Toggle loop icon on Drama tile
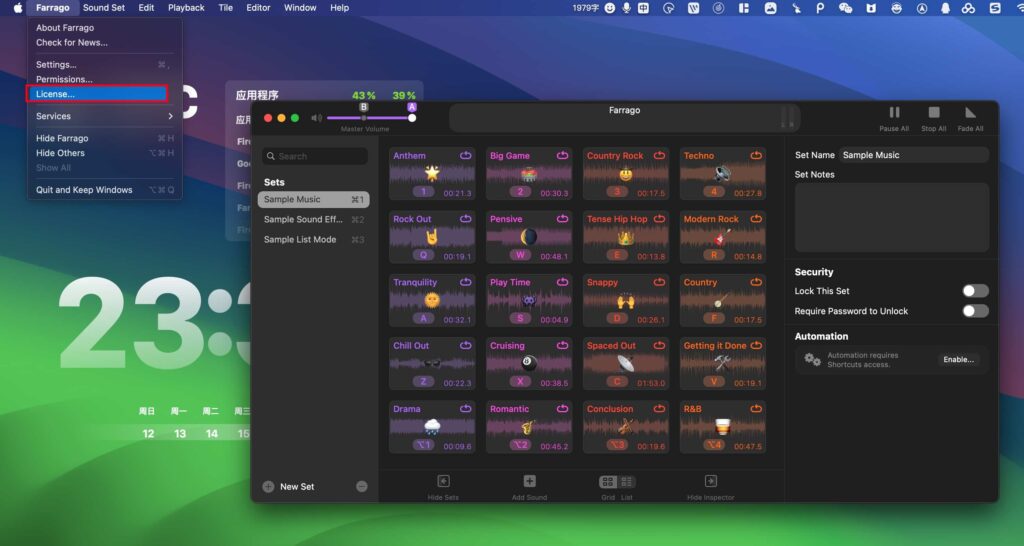 tap(466, 409)
